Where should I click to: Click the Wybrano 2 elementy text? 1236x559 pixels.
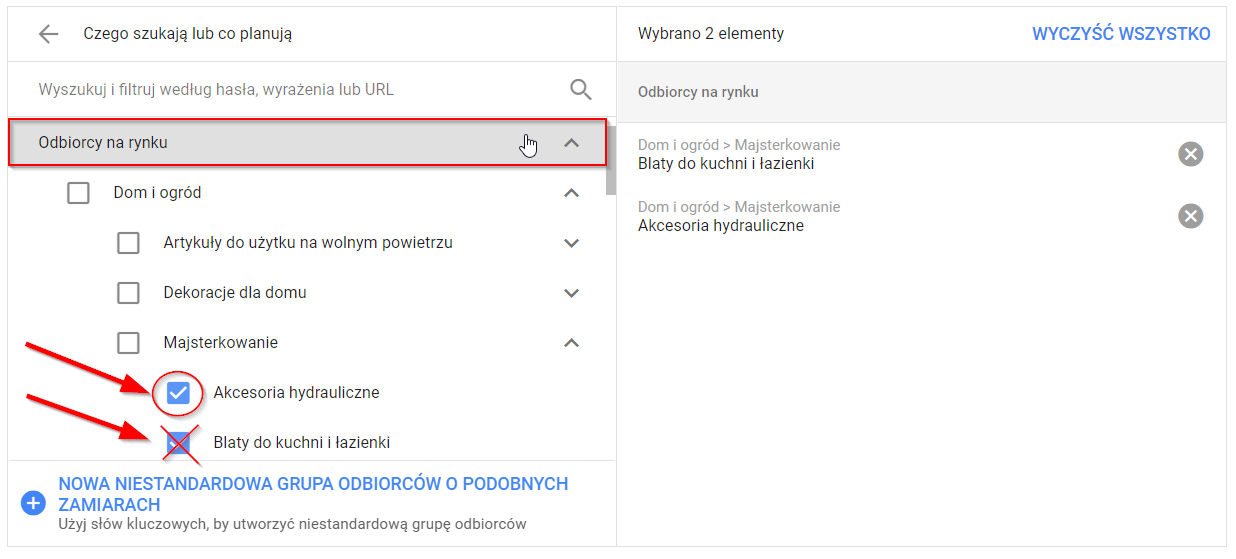[x=711, y=34]
